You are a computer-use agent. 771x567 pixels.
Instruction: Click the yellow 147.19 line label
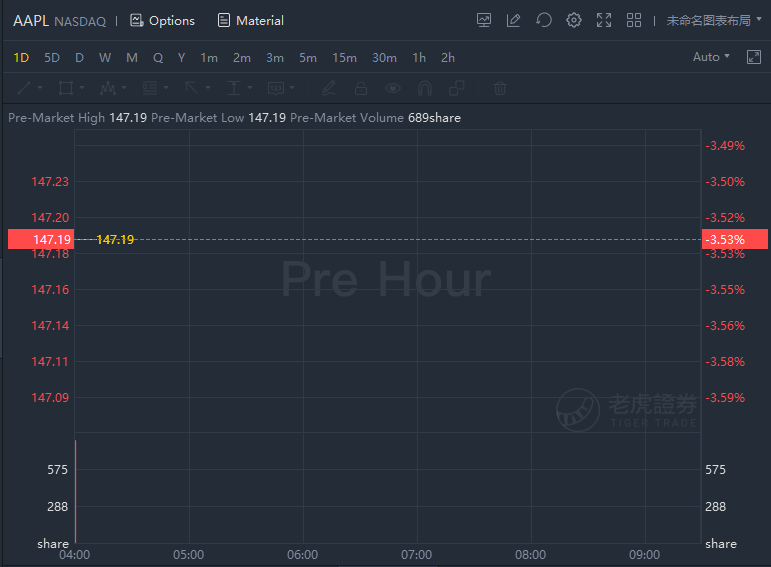(115, 239)
